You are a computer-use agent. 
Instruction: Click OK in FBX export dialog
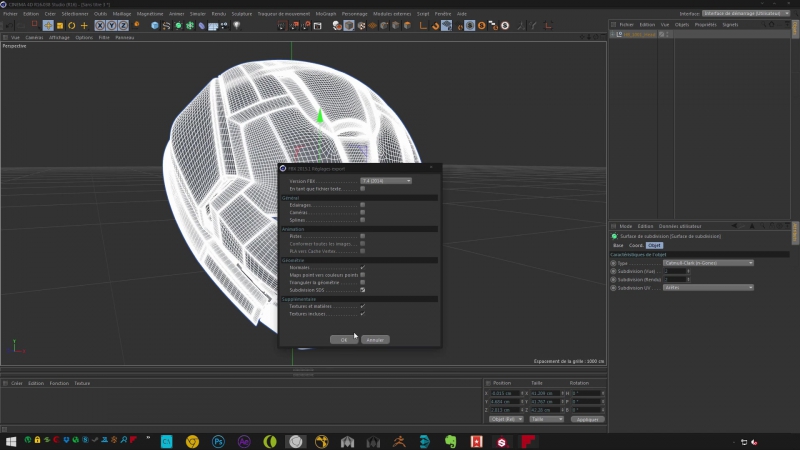[344, 340]
